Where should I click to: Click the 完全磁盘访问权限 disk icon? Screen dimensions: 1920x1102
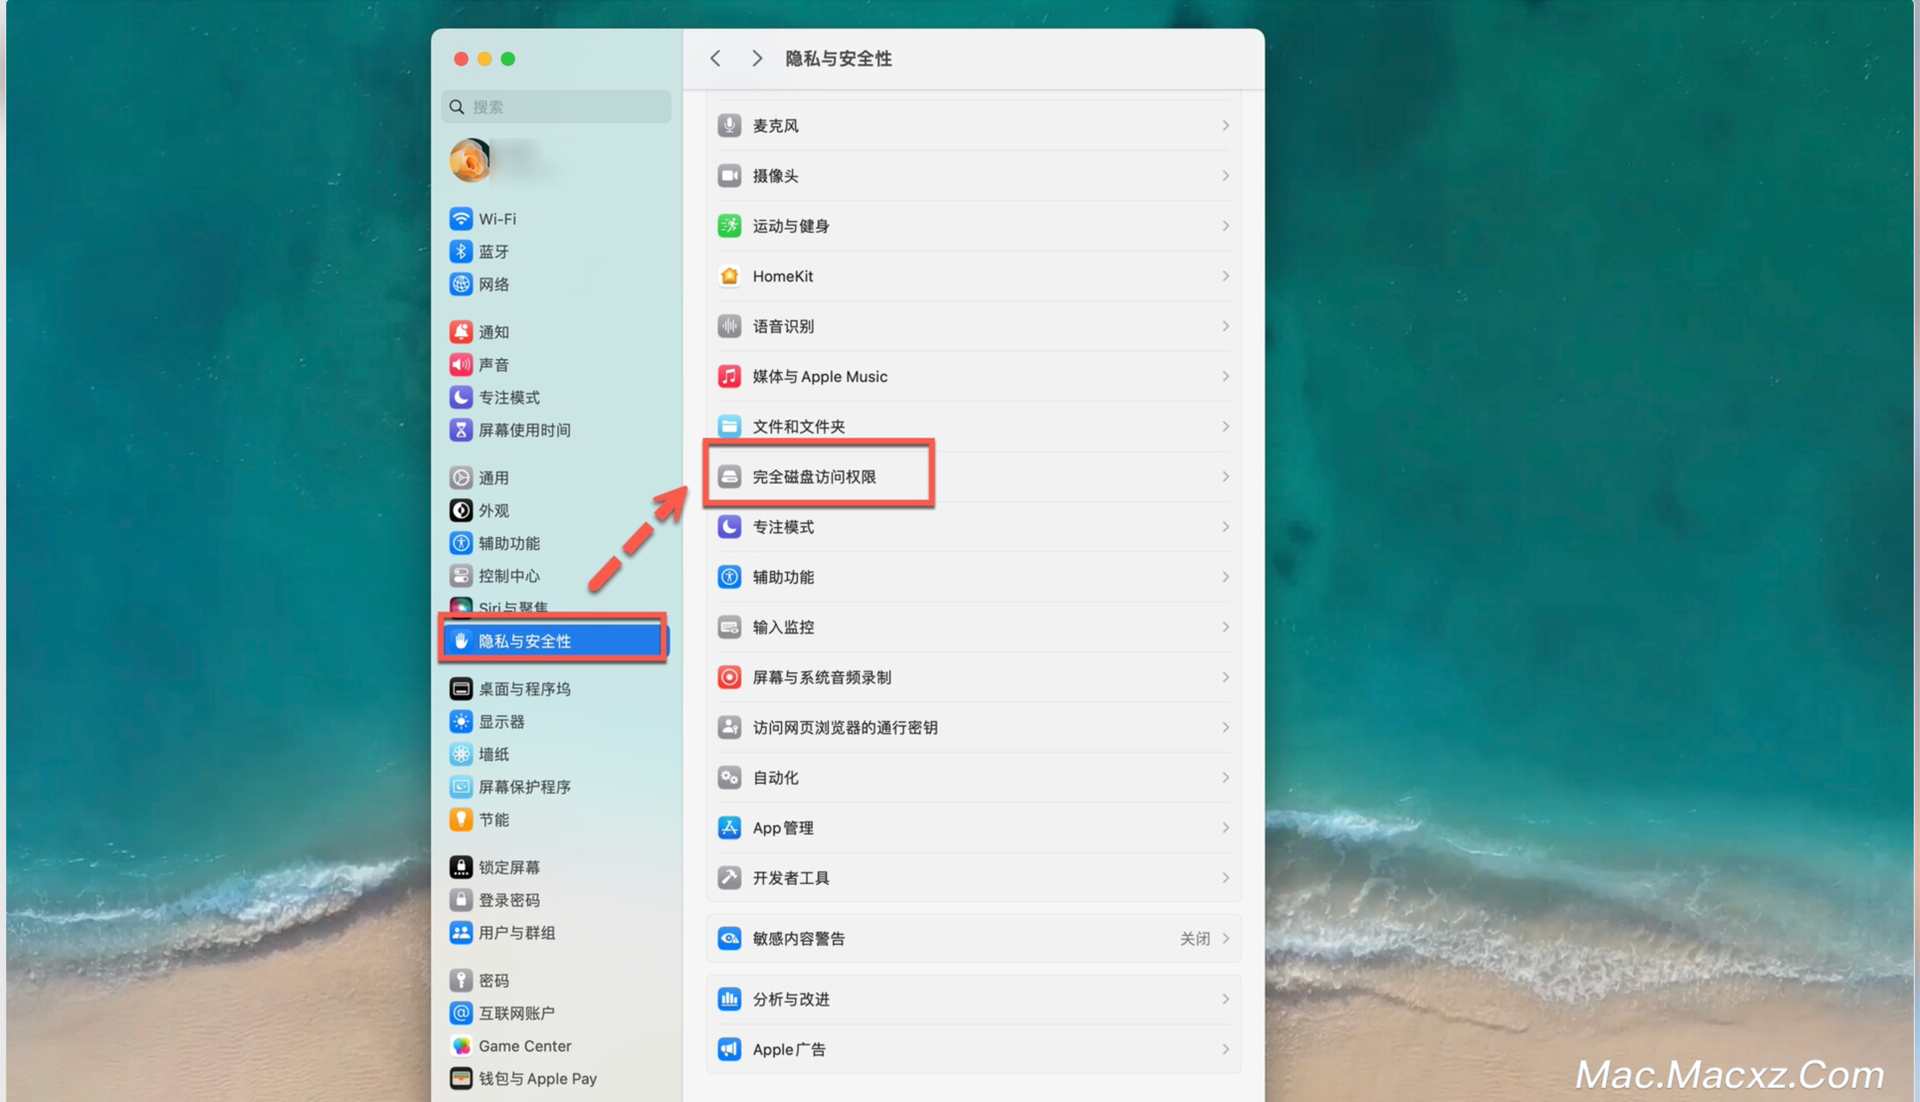tap(729, 477)
